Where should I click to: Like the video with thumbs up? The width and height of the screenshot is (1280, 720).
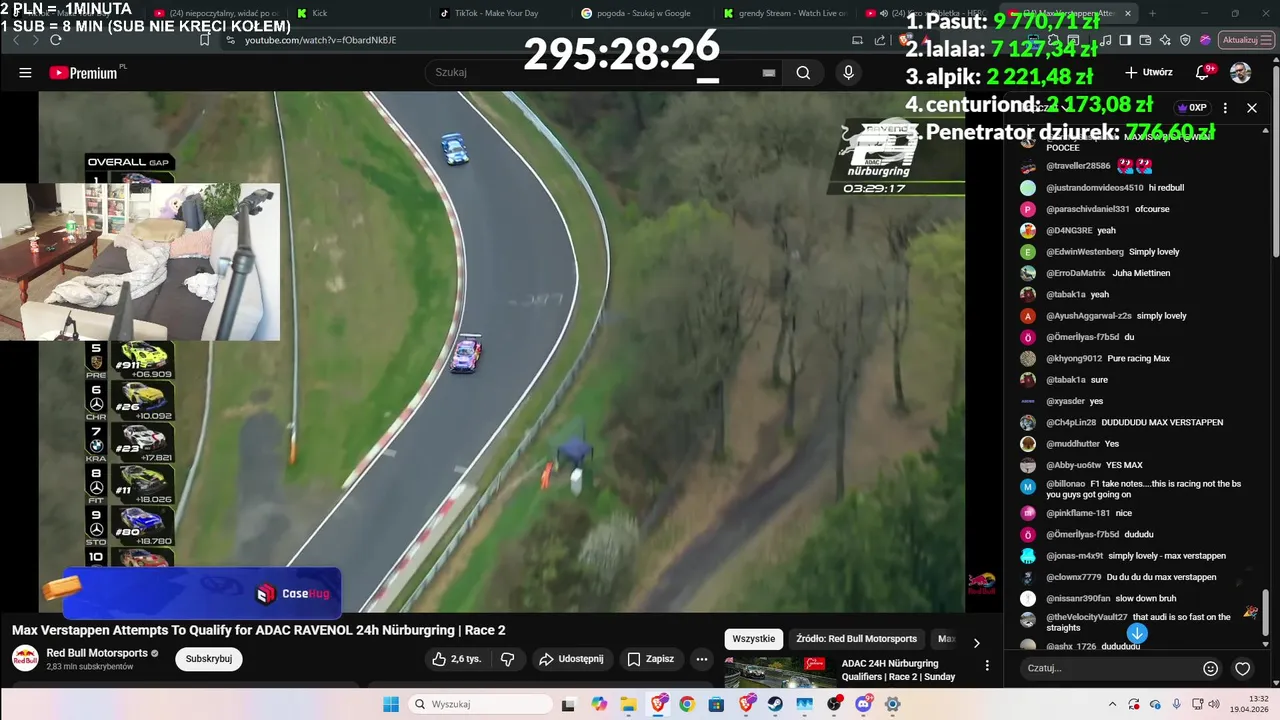click(x=457, y=659)
